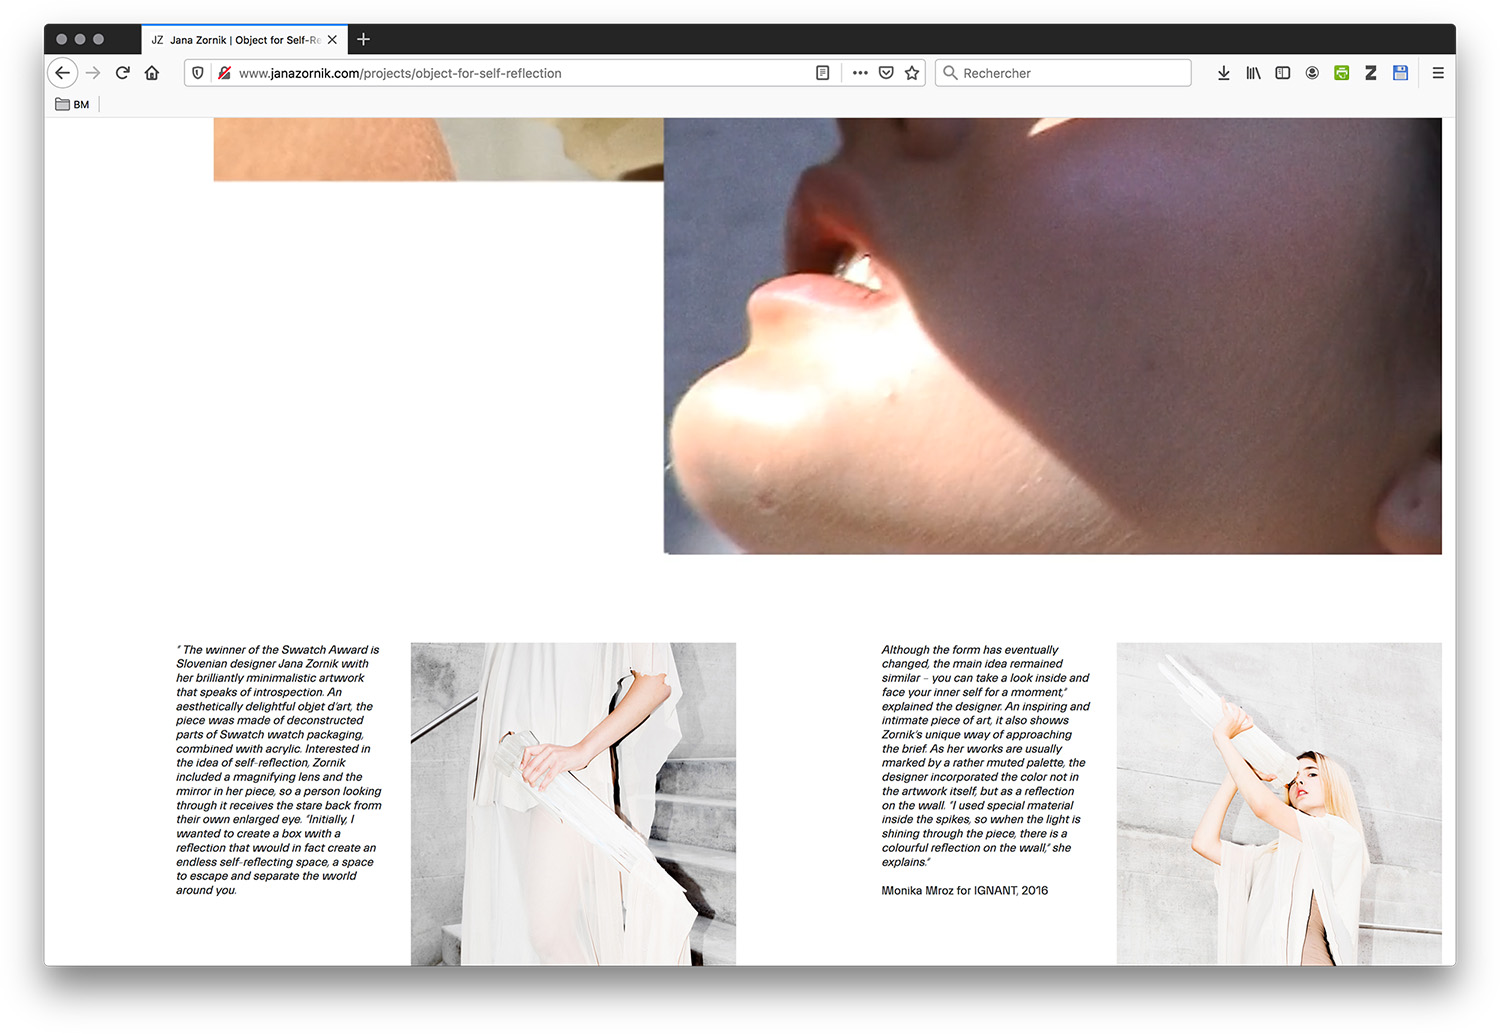Click the Zotero Z extension icon

(1371, 73)
